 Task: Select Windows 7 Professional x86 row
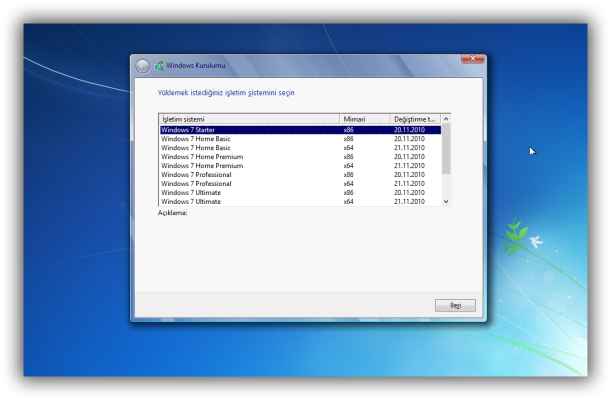point(300,174)
